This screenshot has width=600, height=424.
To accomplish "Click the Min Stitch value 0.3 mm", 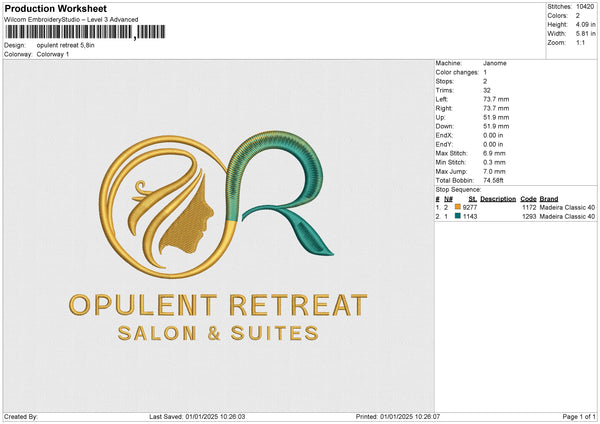I will [x=494, y=162].
